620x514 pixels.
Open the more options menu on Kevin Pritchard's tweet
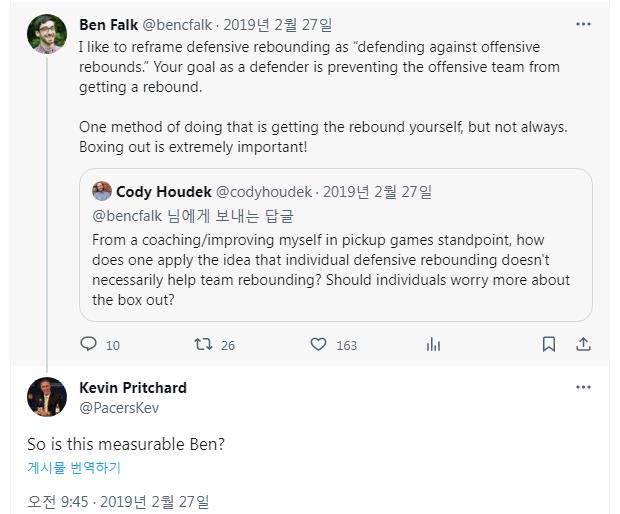[x=583, y=387]
